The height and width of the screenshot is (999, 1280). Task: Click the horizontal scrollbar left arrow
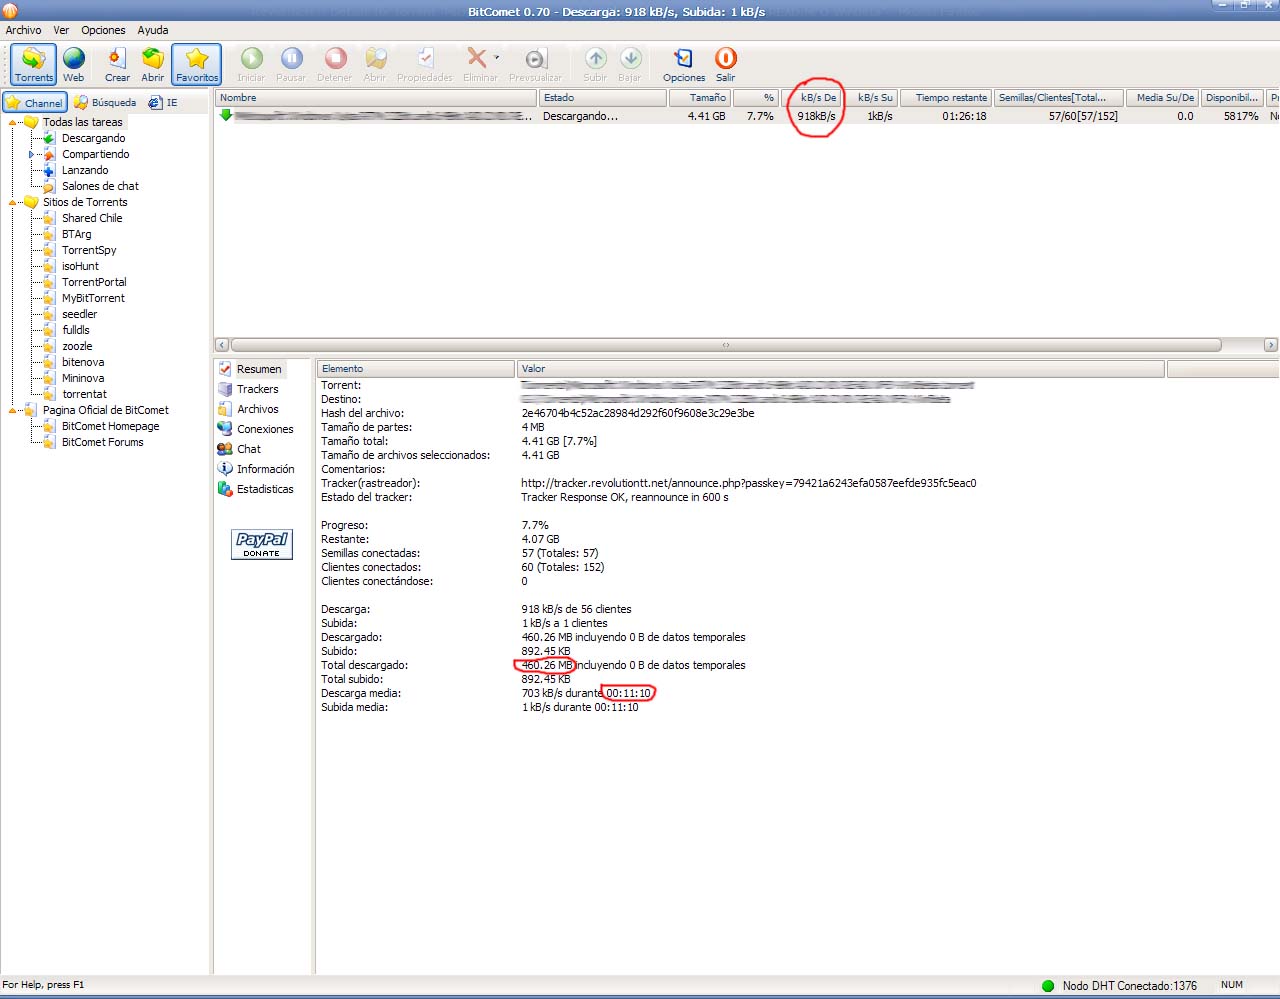(222, 345)
